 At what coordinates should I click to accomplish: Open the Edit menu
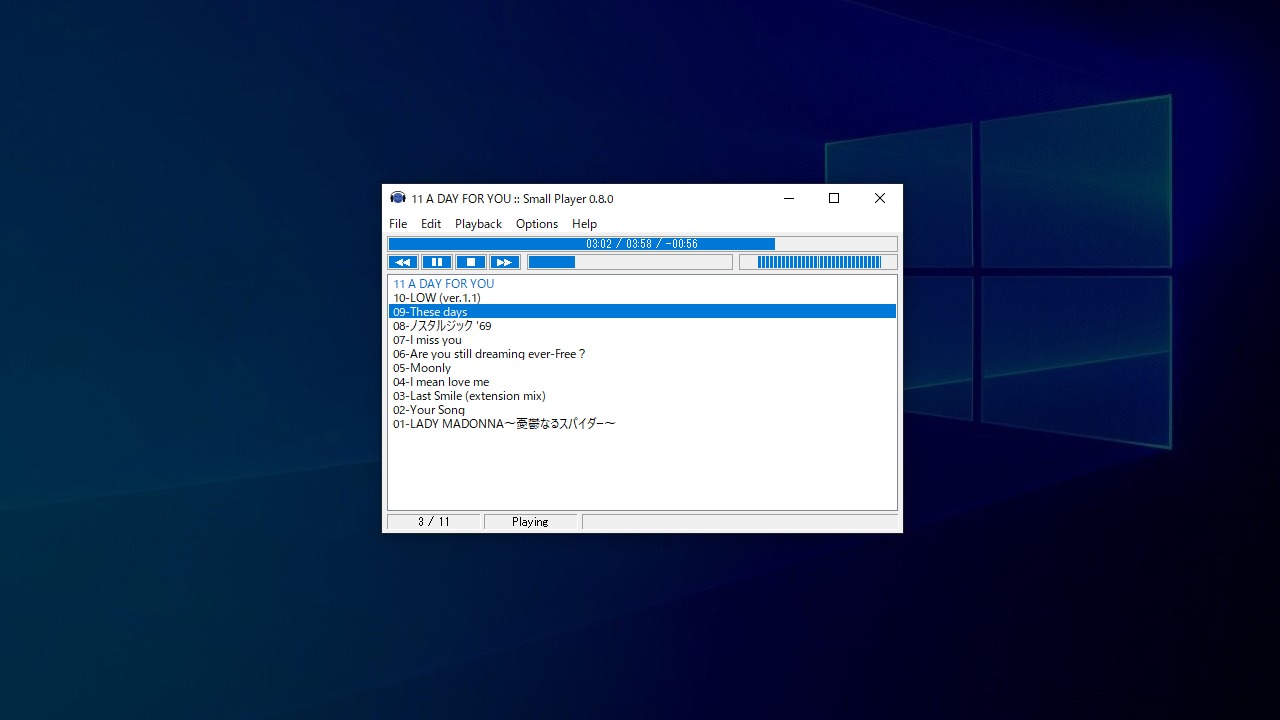(431, 224)
